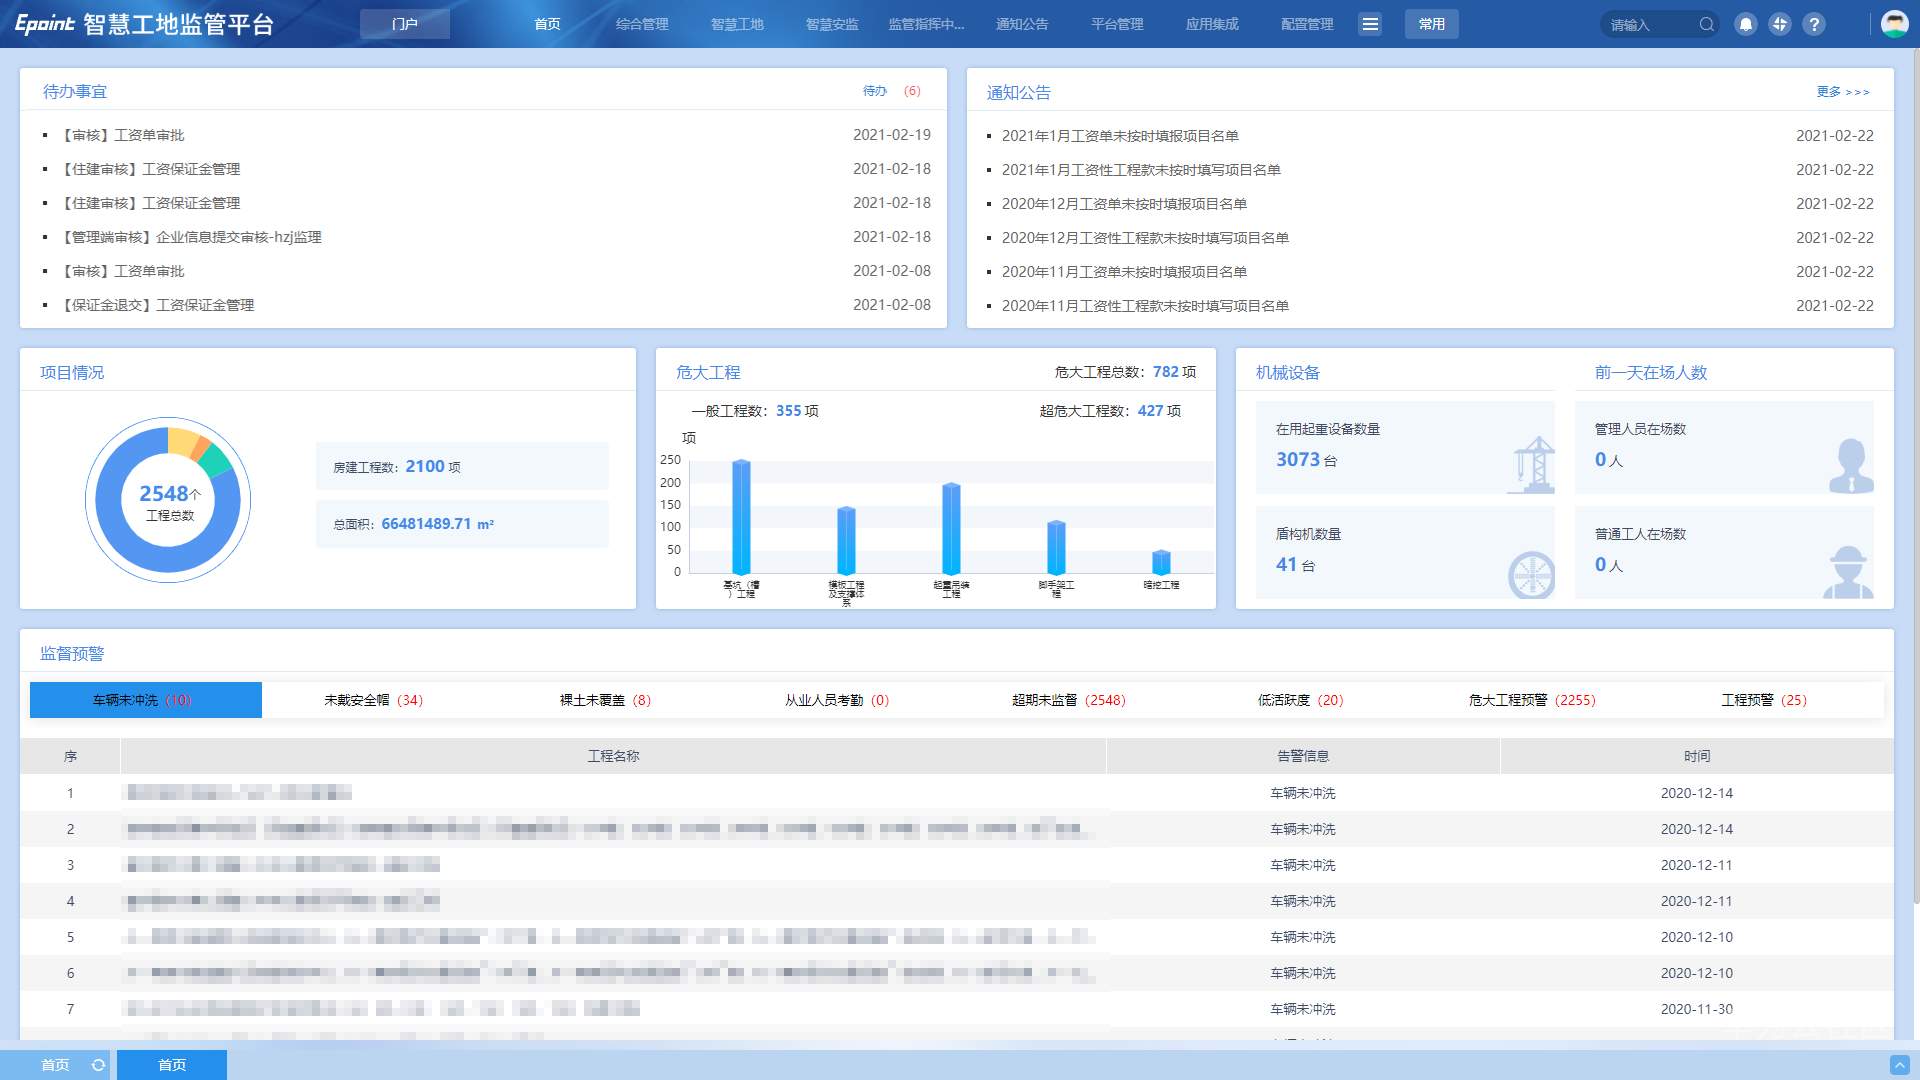1920x1080 pixels.
Task: Open 更多 >>> link in 通知公告
Action: (x=1842, y=92)
